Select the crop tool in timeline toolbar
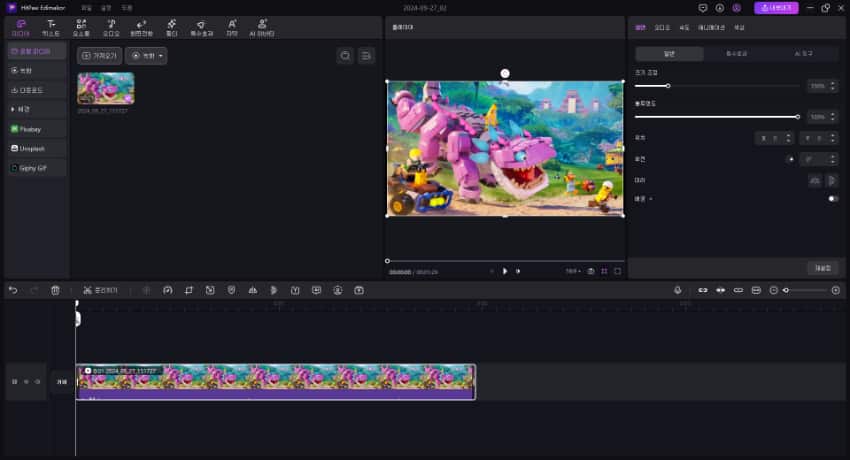The image size is (850, 460). click(189, 290)
